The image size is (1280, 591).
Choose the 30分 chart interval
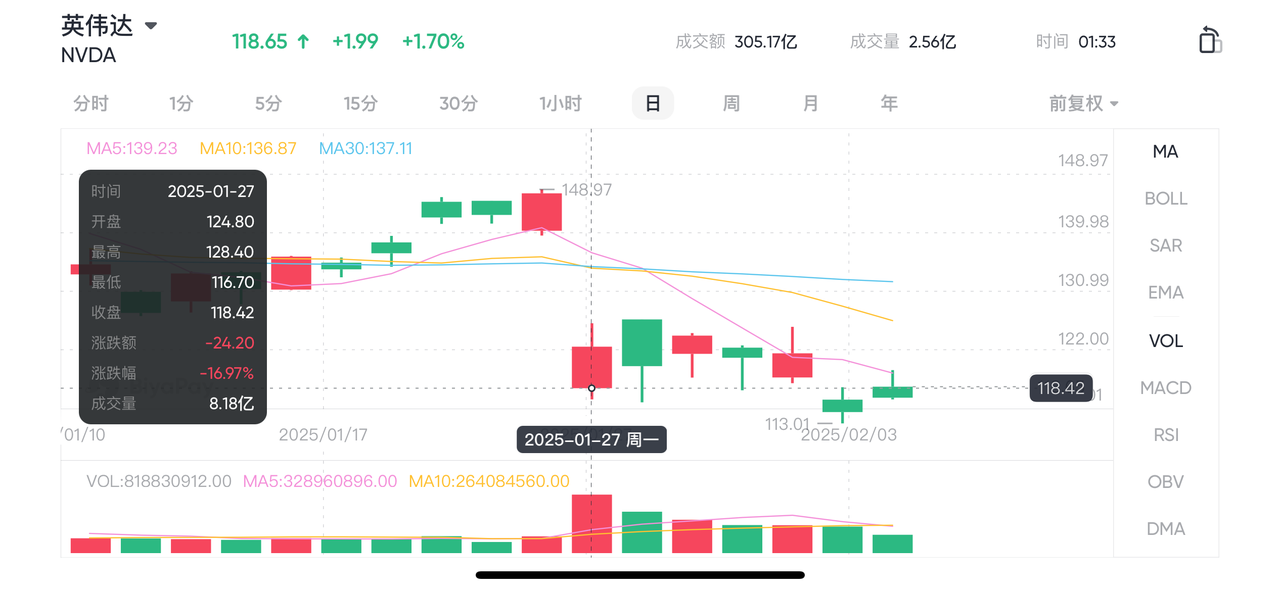tap(458, 103)
